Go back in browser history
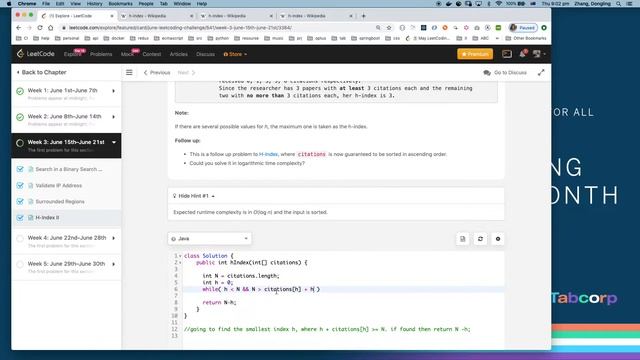Image resolution: width=640 pixels, height=360 pixels. tap(18, 28)
